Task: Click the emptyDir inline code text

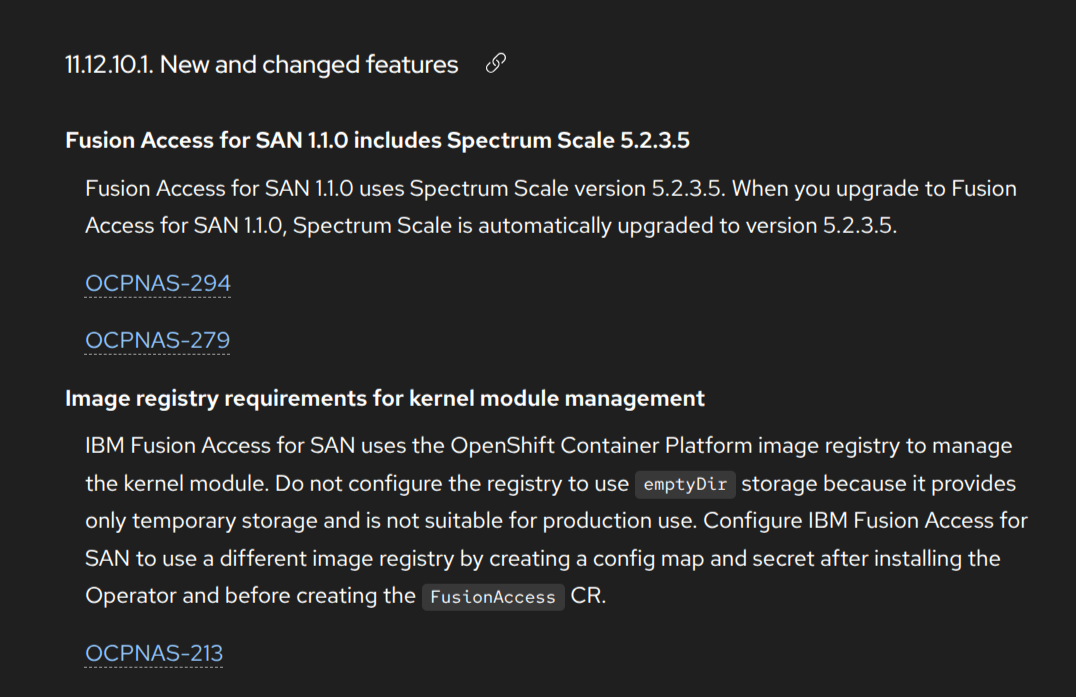Action: (685, 484)
